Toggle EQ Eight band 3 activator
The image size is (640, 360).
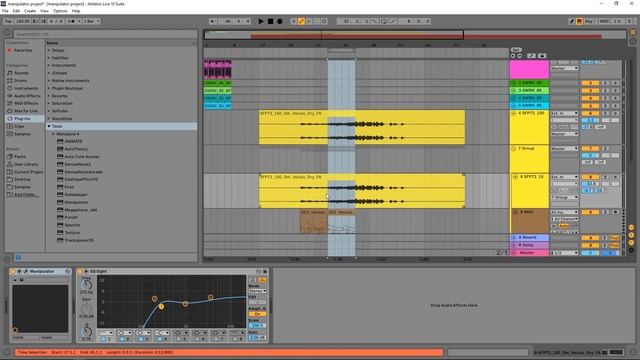point(141,339)
